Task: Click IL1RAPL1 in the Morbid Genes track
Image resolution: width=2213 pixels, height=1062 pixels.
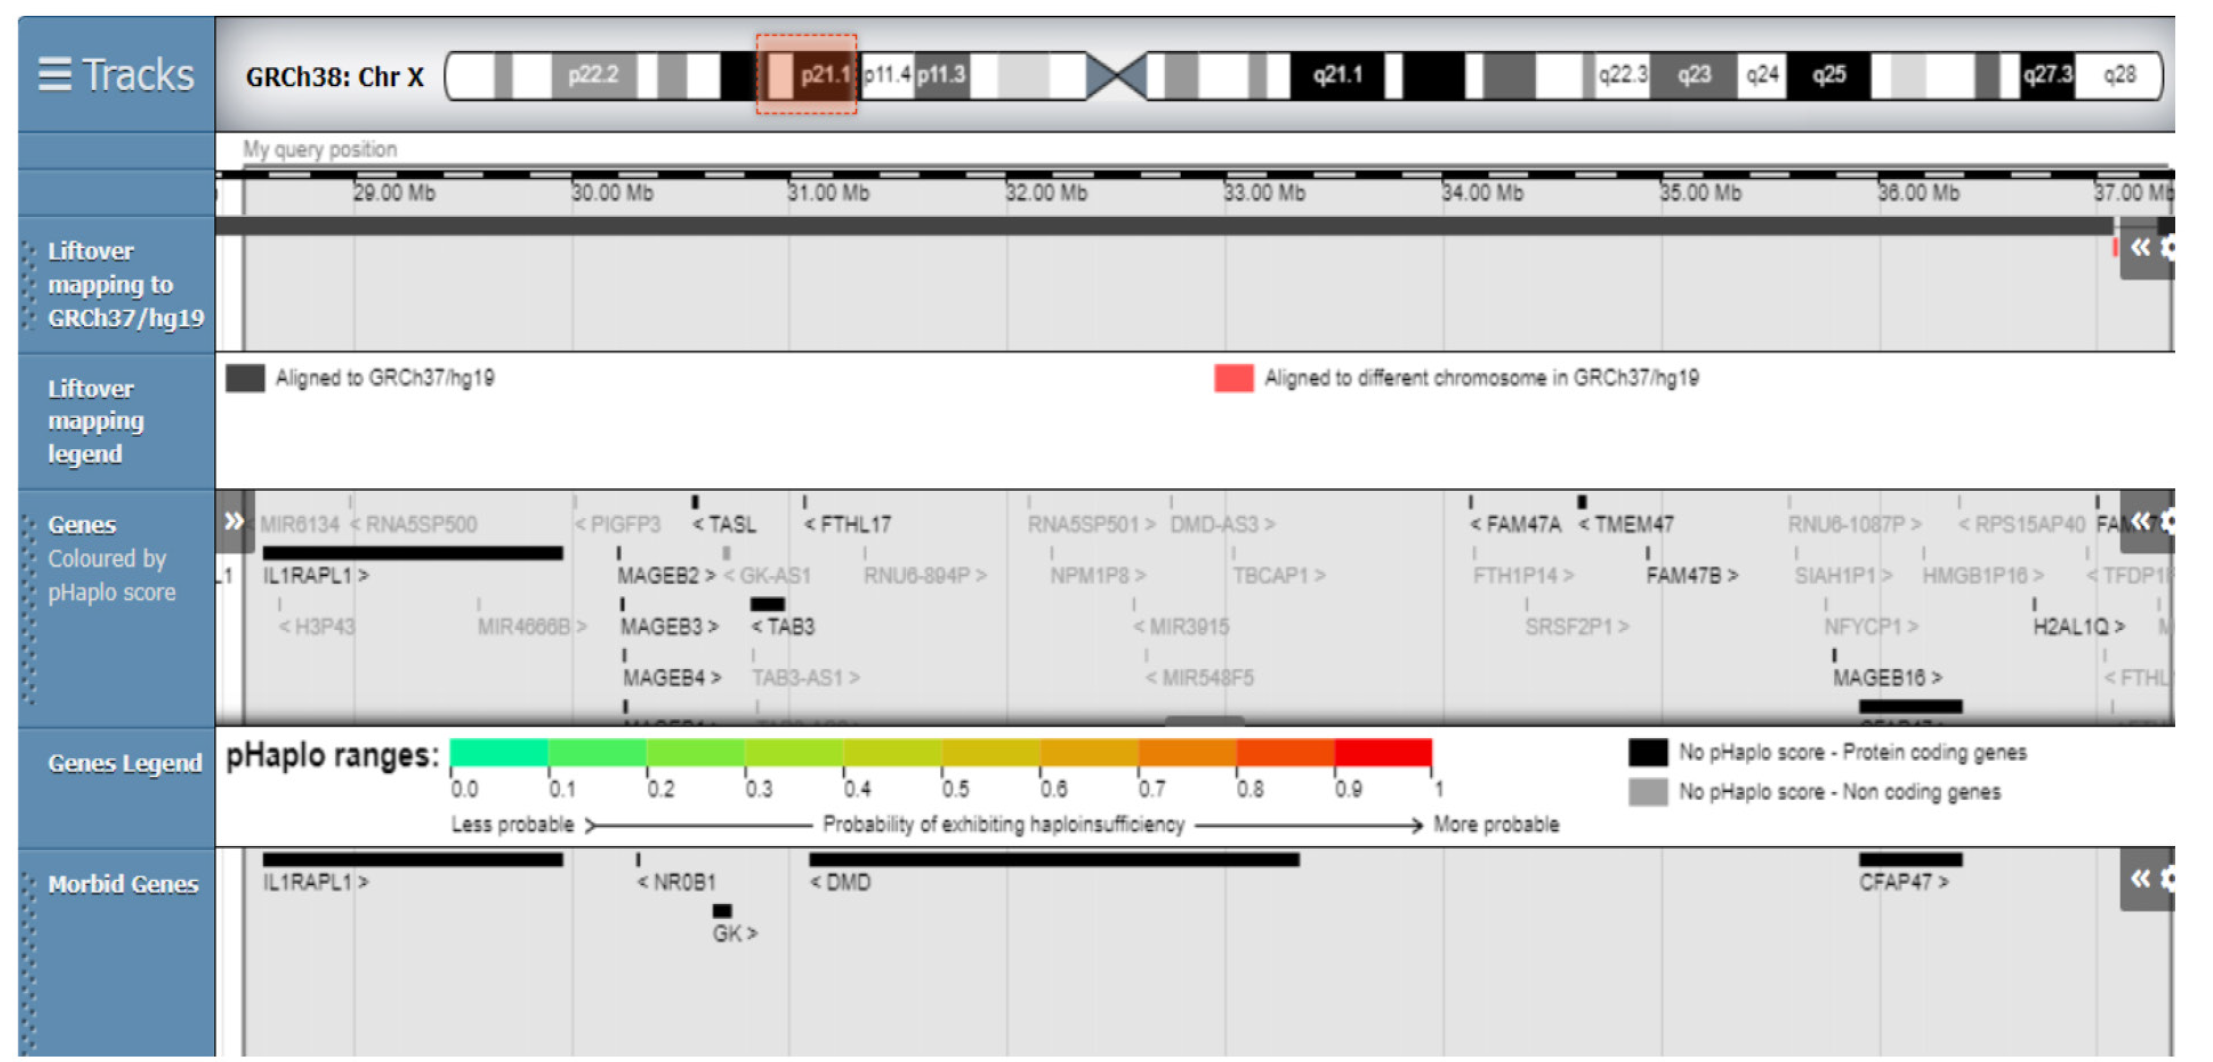Action: tap(315, 882)
